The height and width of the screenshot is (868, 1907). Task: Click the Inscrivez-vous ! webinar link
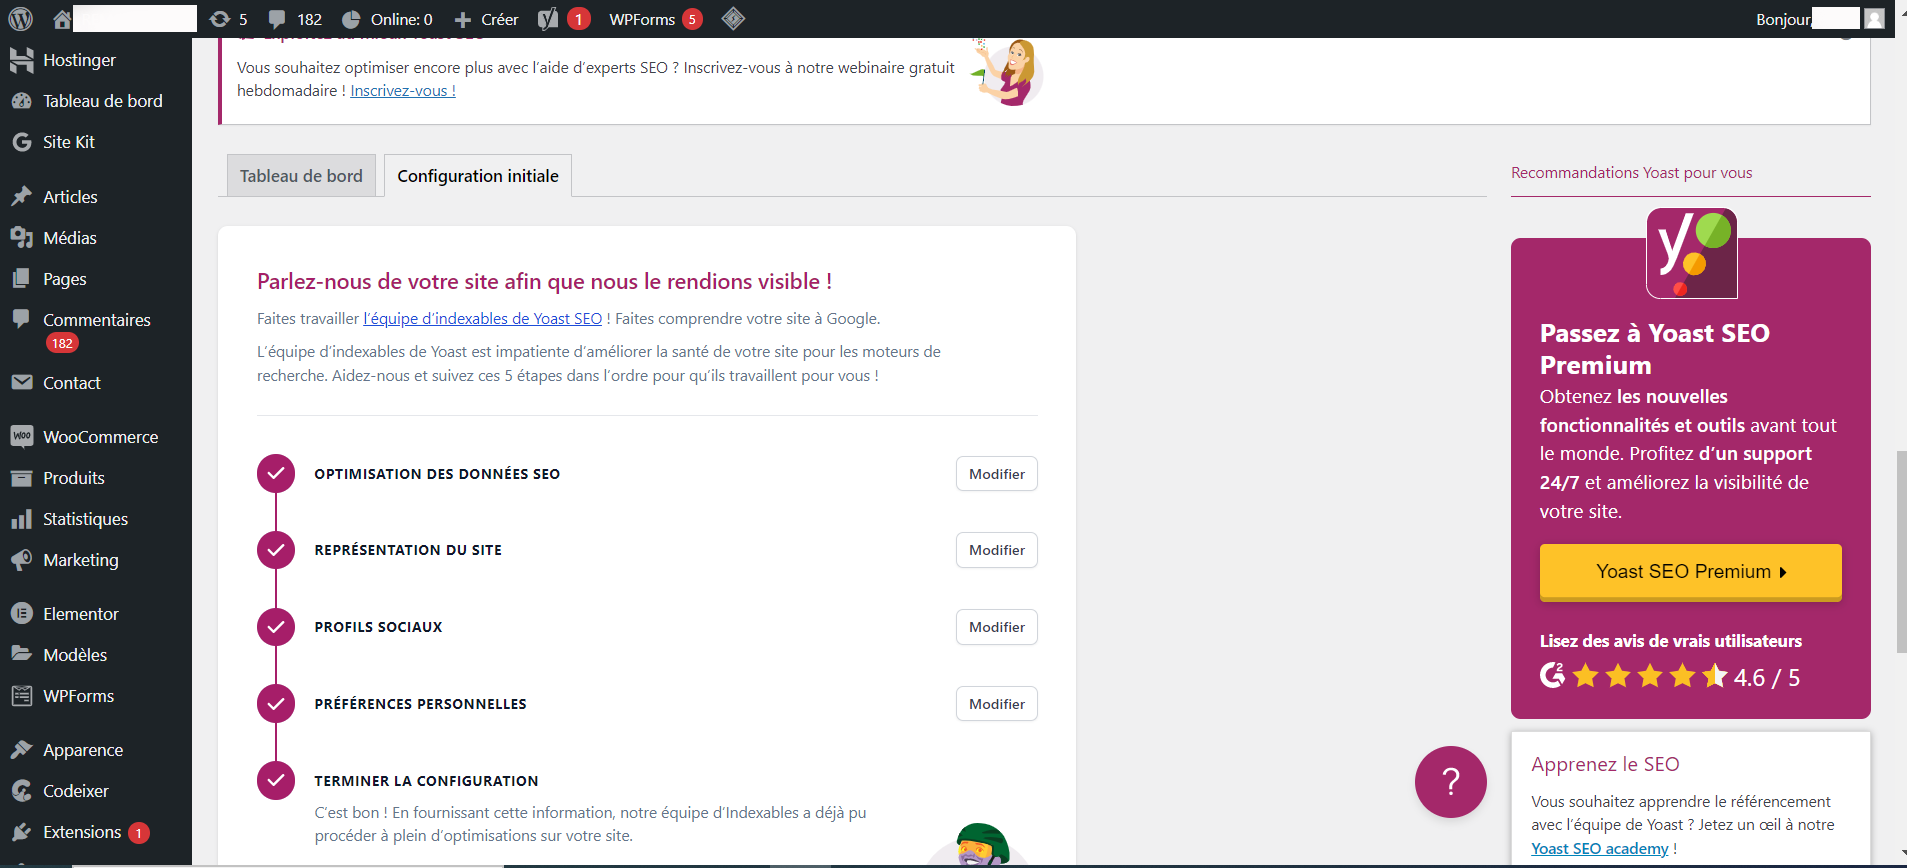click(403, 91)
